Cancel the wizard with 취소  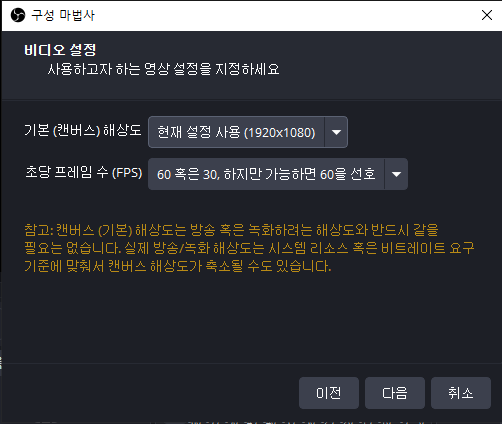461,393
